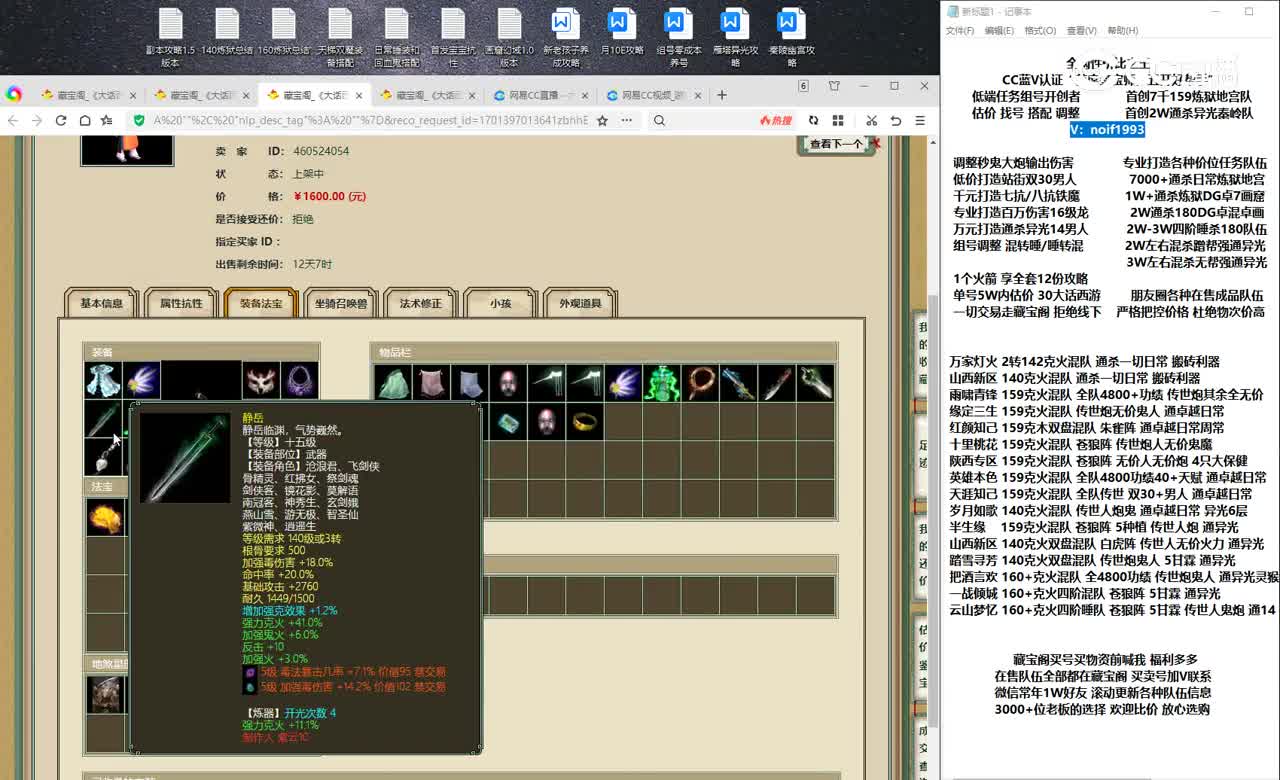The image size is (1280, 780).
Task: Open the browser hamburger menu
Action: (x=918, y=120)
